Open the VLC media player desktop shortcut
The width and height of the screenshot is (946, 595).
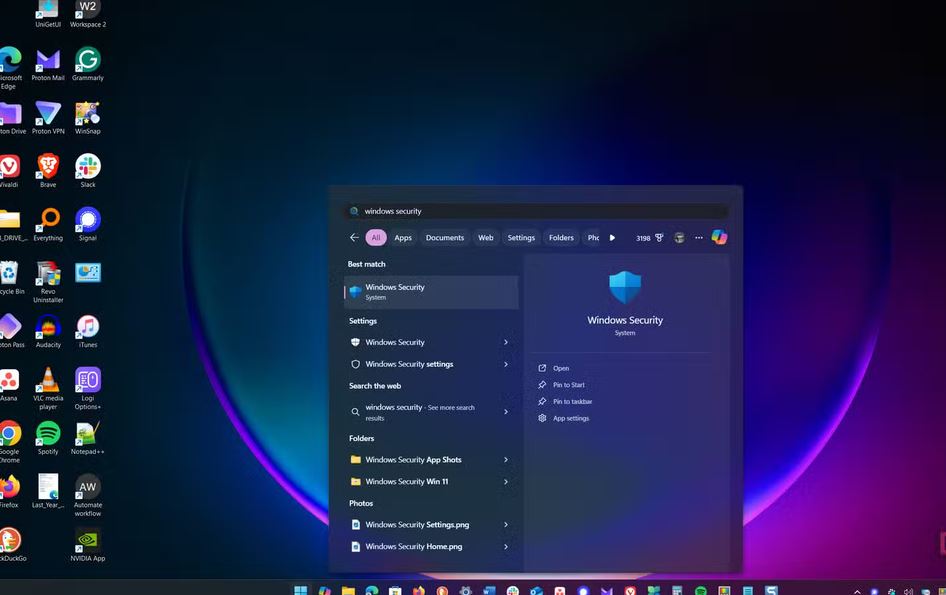(x=48, y=389)
